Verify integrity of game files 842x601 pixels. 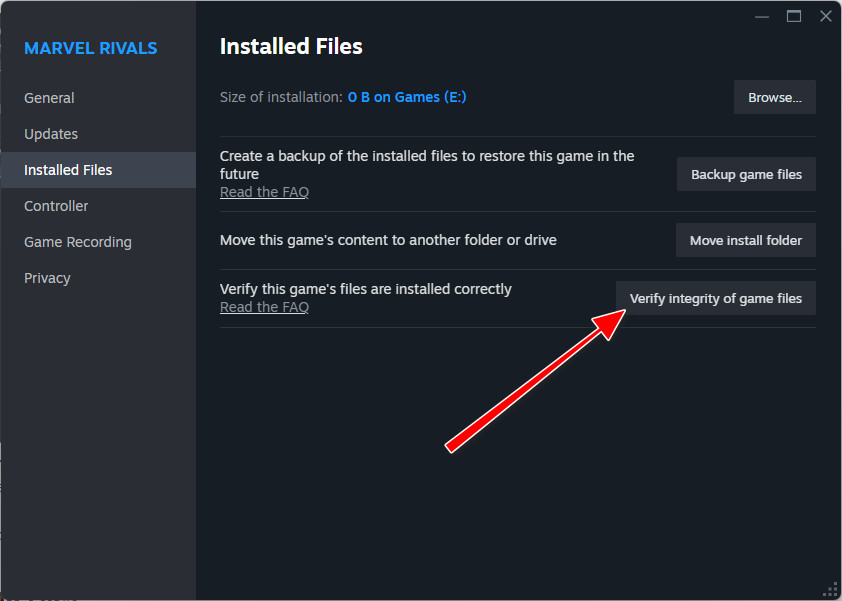coord(715,298)
